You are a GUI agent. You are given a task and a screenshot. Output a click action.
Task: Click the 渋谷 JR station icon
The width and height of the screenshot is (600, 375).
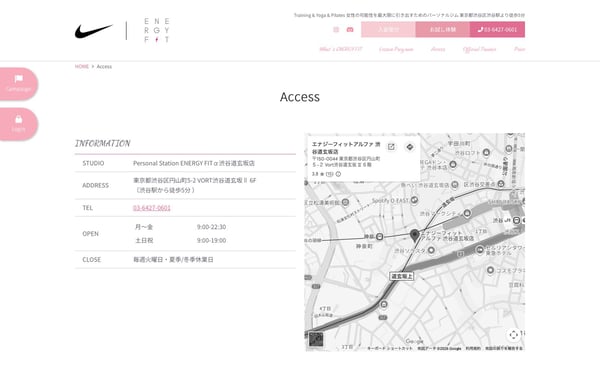[x=517, y=220]
